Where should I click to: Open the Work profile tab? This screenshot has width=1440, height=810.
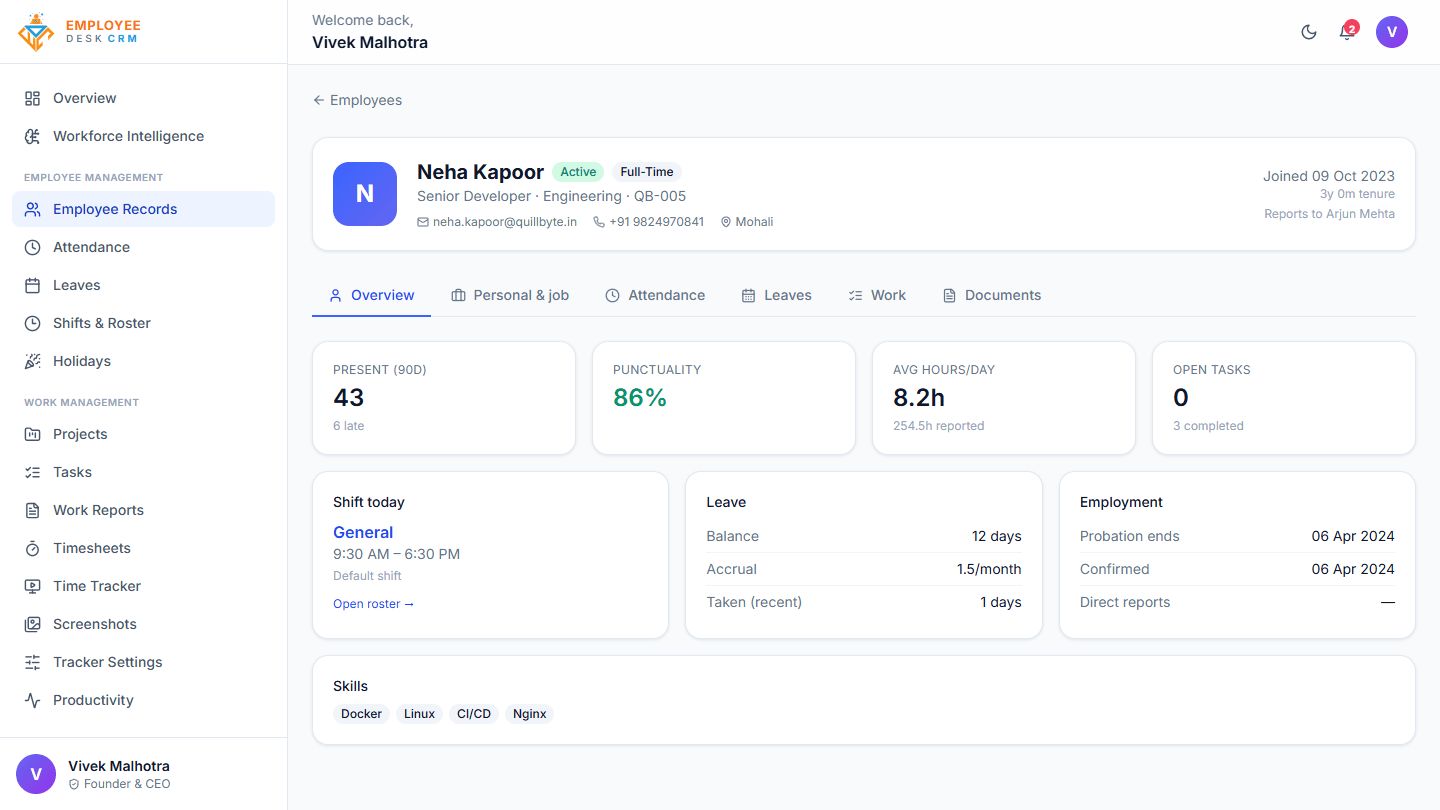[x=877, y=295]
